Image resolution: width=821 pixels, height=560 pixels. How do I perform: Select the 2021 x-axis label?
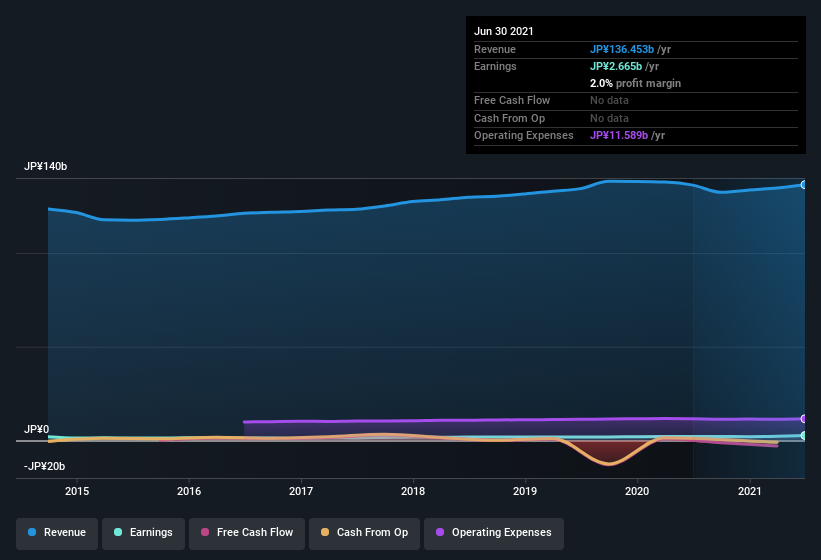[x=750, y=491]
